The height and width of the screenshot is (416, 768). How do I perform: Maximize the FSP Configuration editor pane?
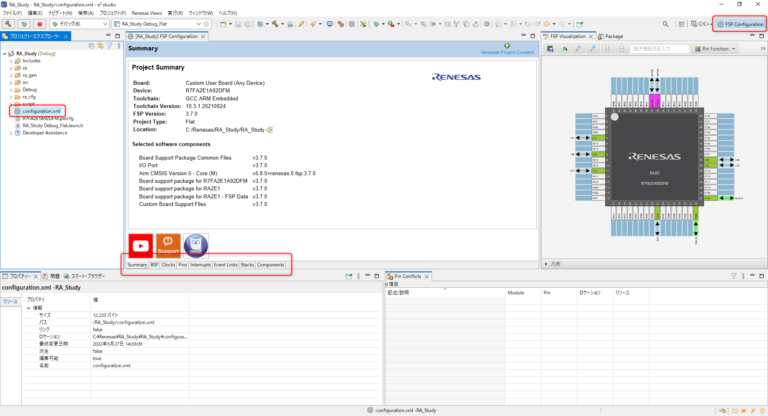click(x=532, y=36)
